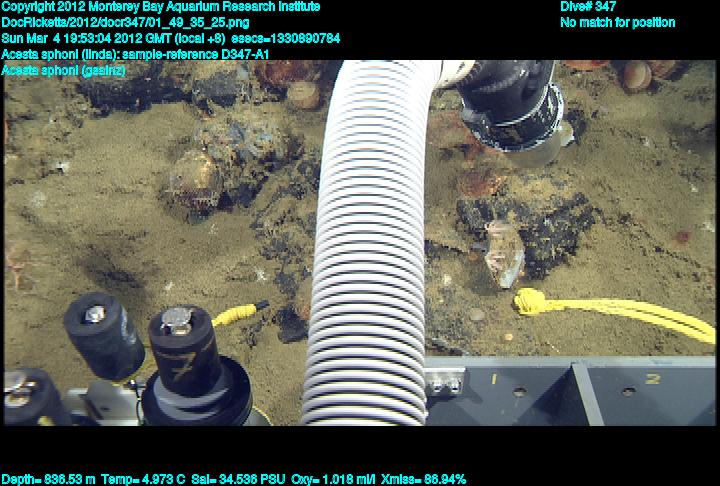Click the Depth reading value
Image resolution: width=720 pixels, height=486 pixels.
[48, 479]
